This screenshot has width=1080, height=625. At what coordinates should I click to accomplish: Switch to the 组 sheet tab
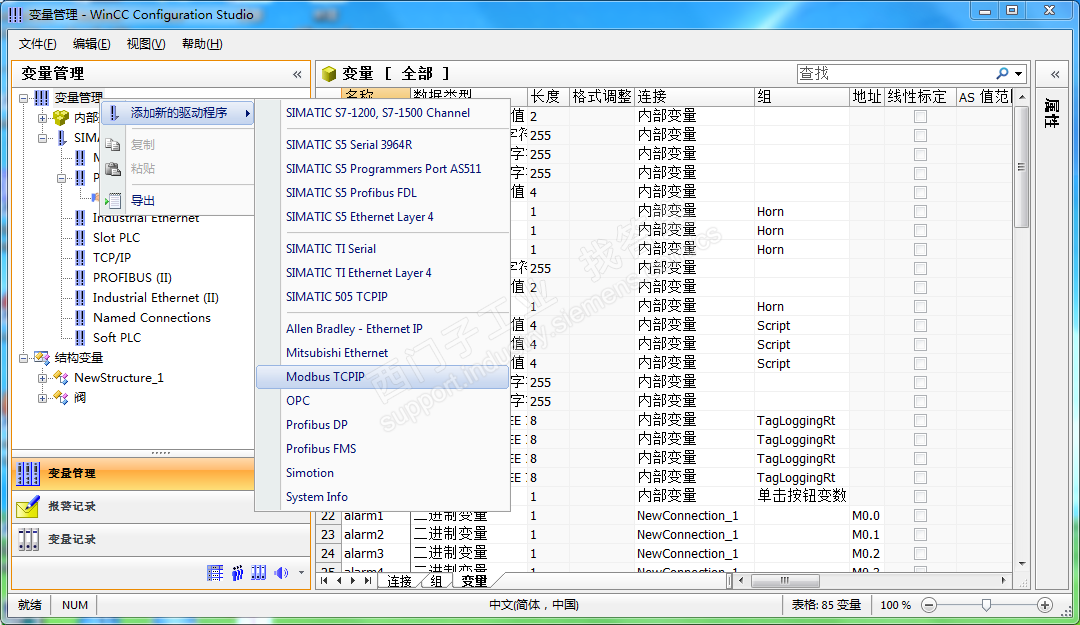point(436,581)
